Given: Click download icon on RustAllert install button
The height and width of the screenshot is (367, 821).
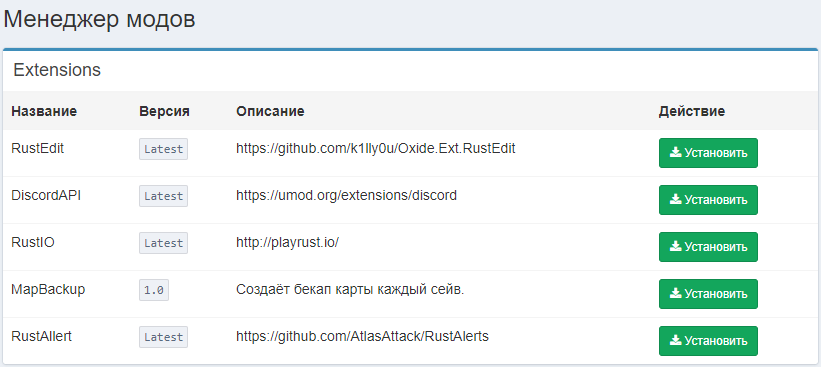Looking at the screenshot, I should (675, 341).
